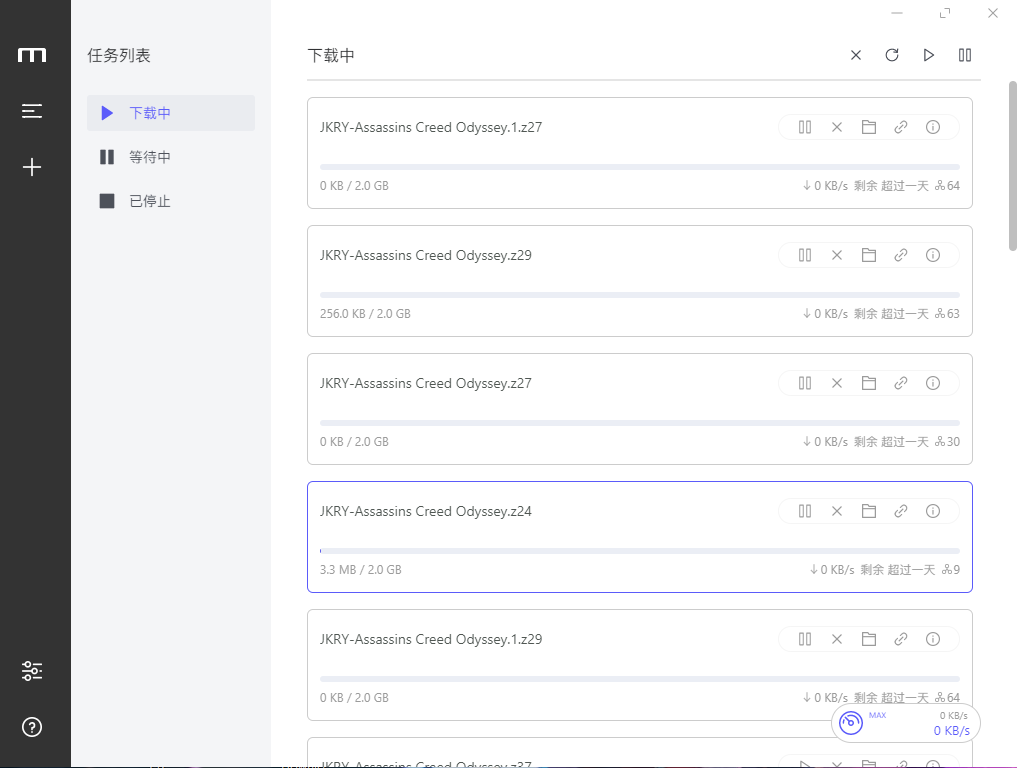Open folder for Odyssey.z24 task
The image size is (1017, 768).
[868, 511]
